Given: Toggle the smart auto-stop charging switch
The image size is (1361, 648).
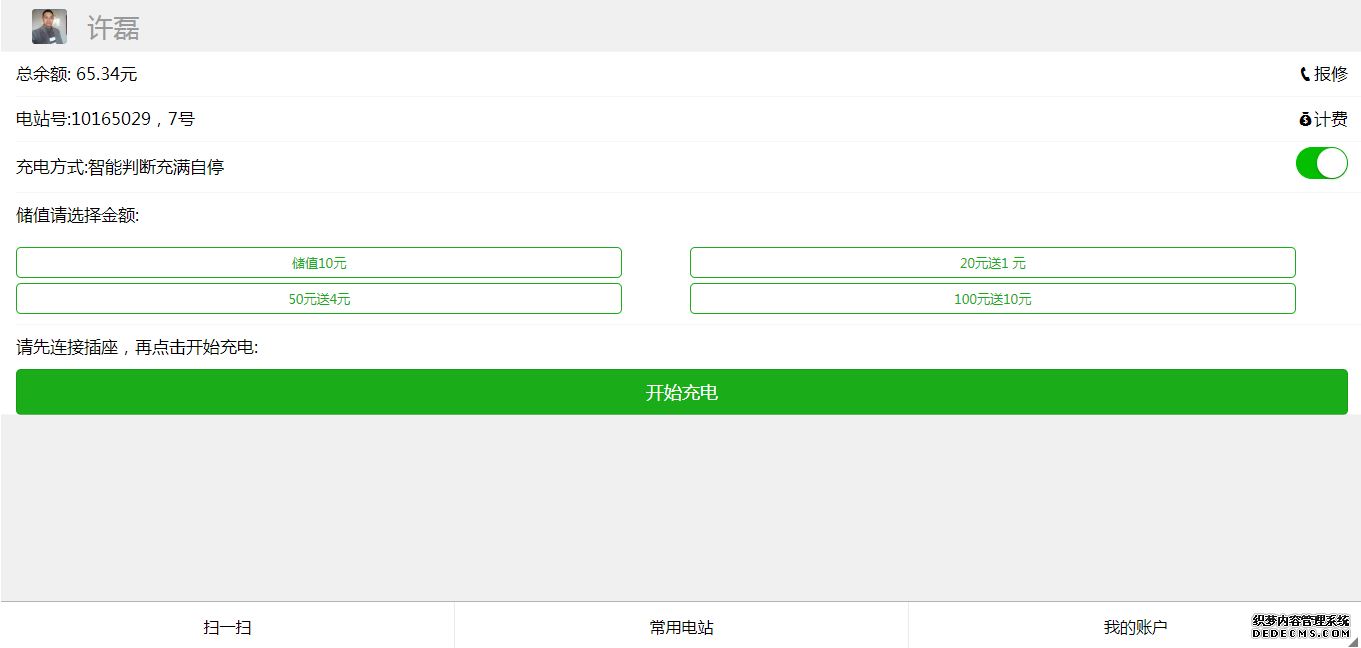Looking at the screenshot, I should pyautogui.click(x=1321, y=163).
